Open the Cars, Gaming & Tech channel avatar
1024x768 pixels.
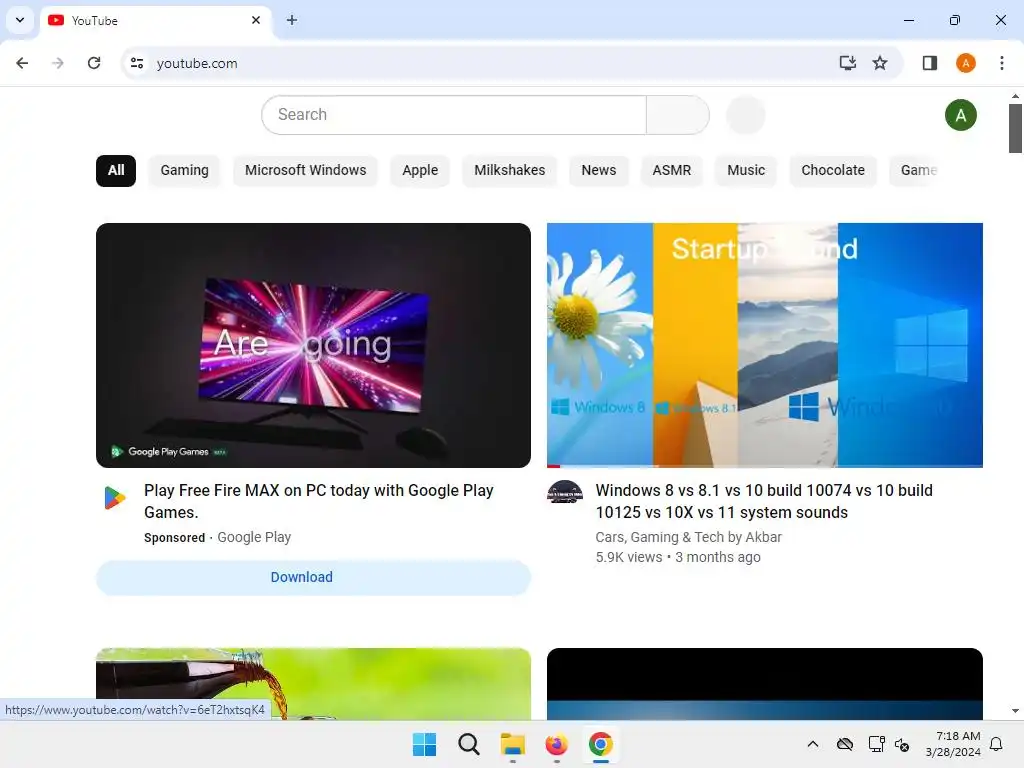[x=565, y=491]
